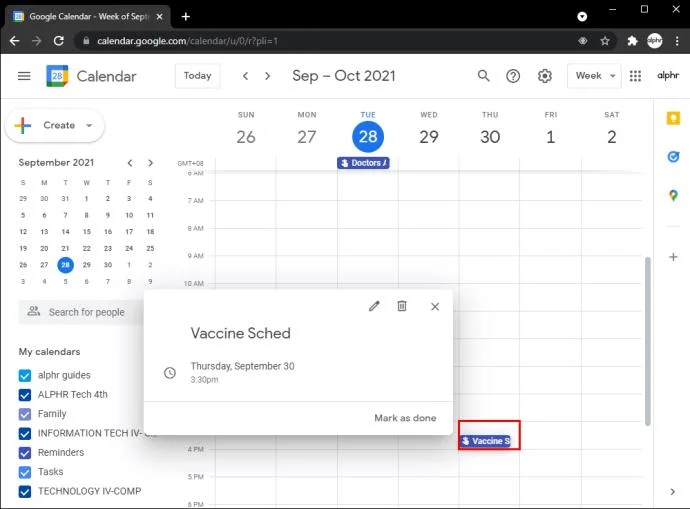
Task: Get add-ons with the plus icon
Action: coord(673,257)
